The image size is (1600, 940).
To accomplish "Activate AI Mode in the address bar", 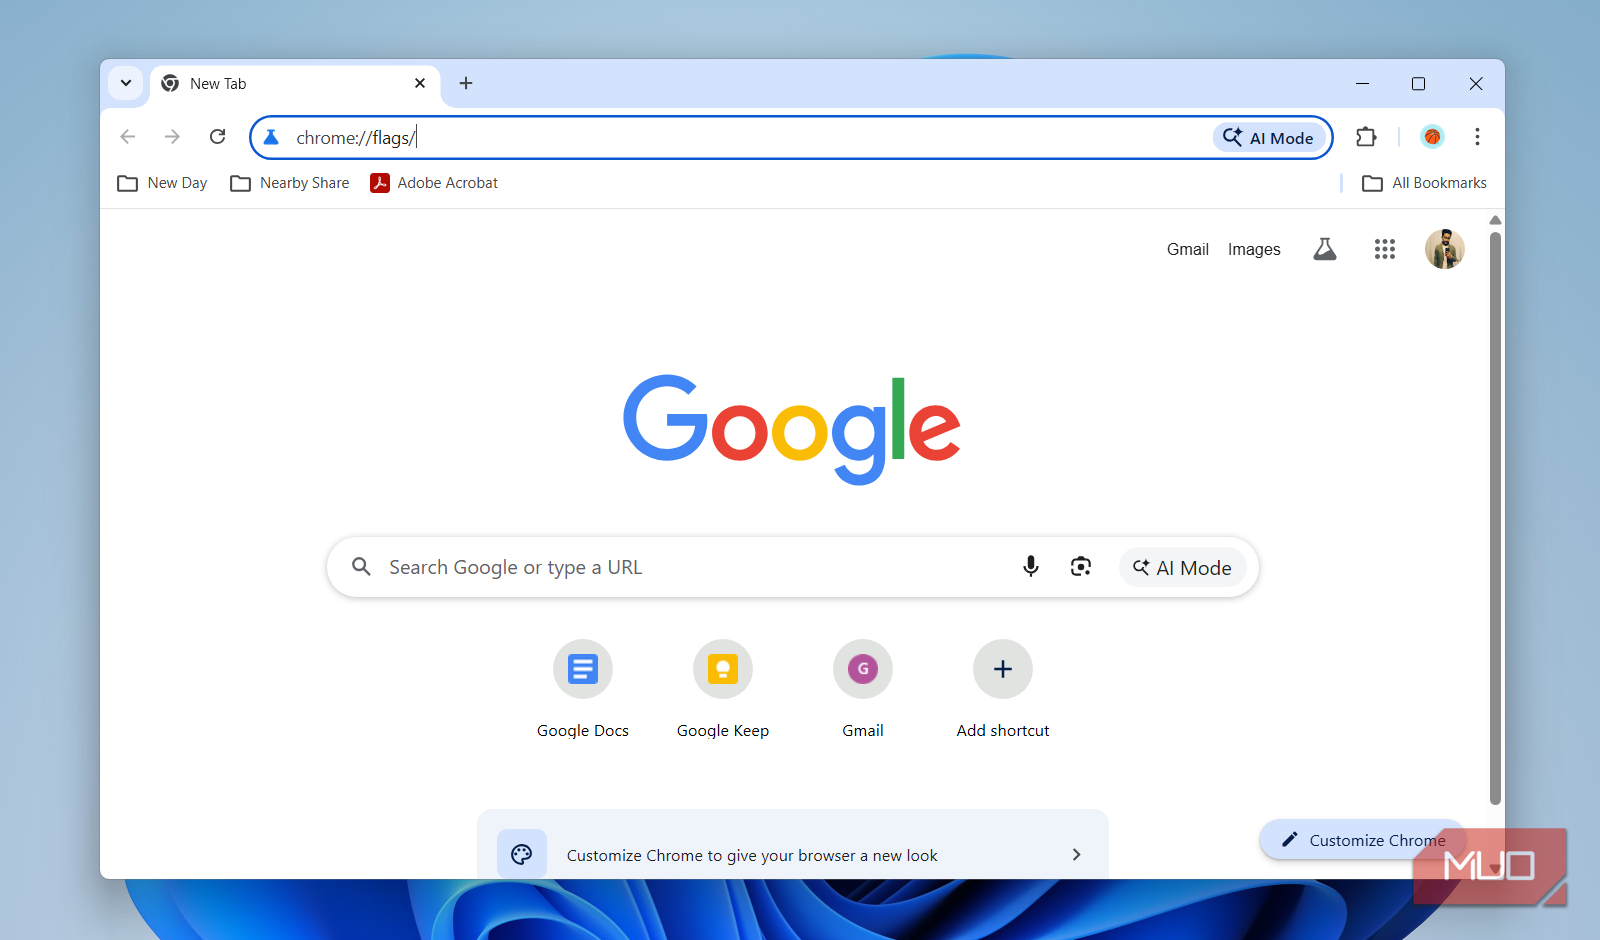I will (1269, 138).
